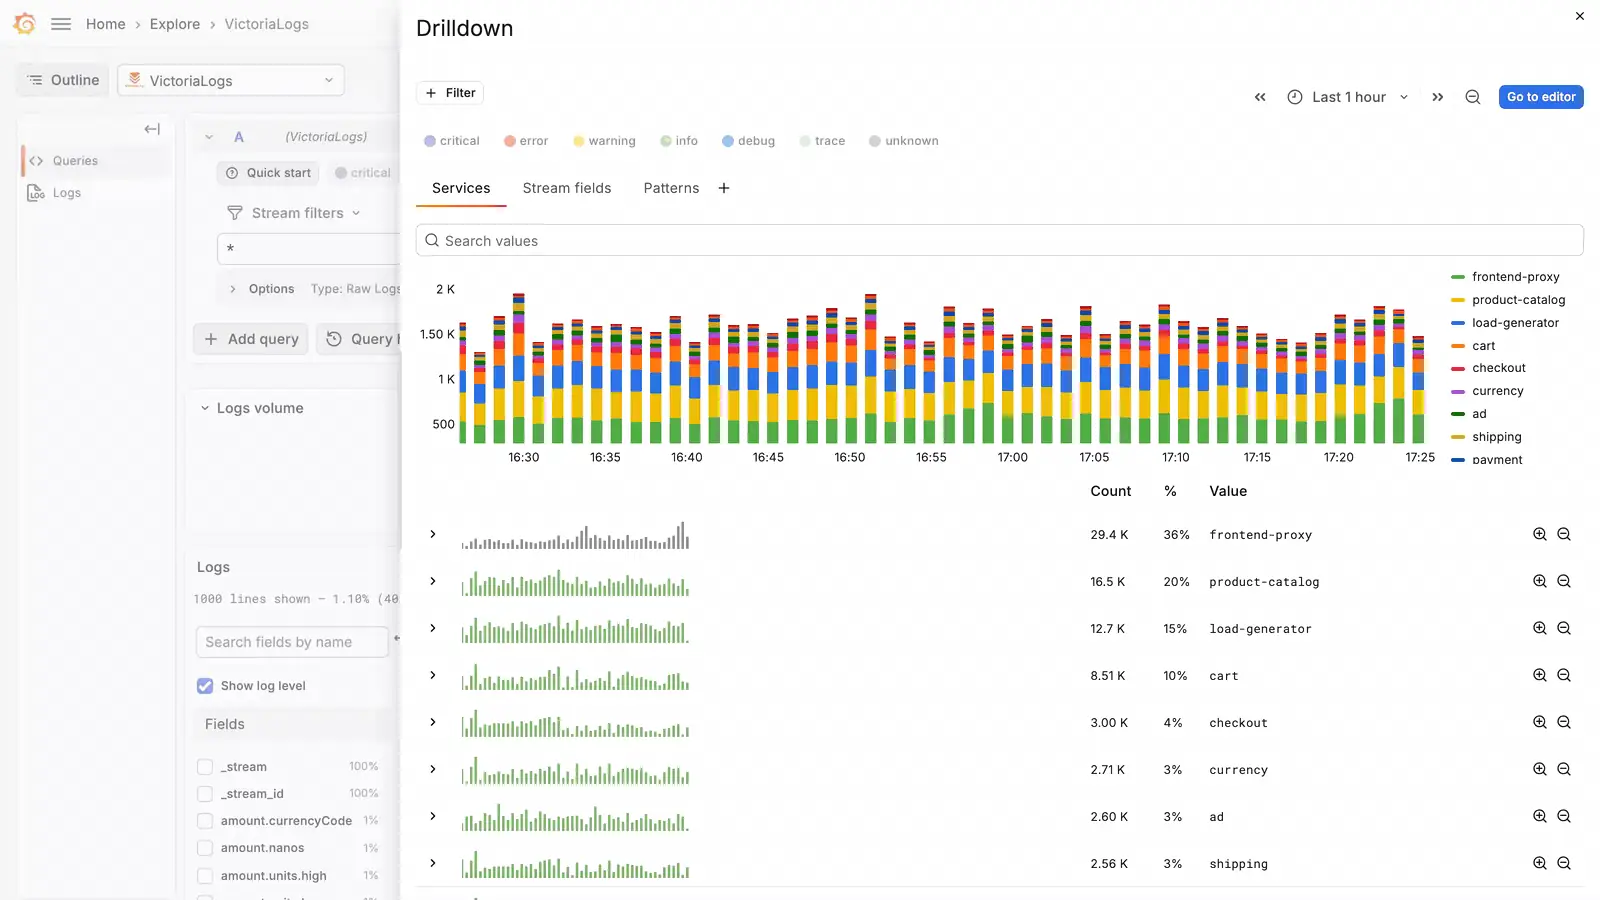The width and height of the screenshot is (1600, 900).
Task: Click the Go to editor button
Action: click(x=1541, y=97)
